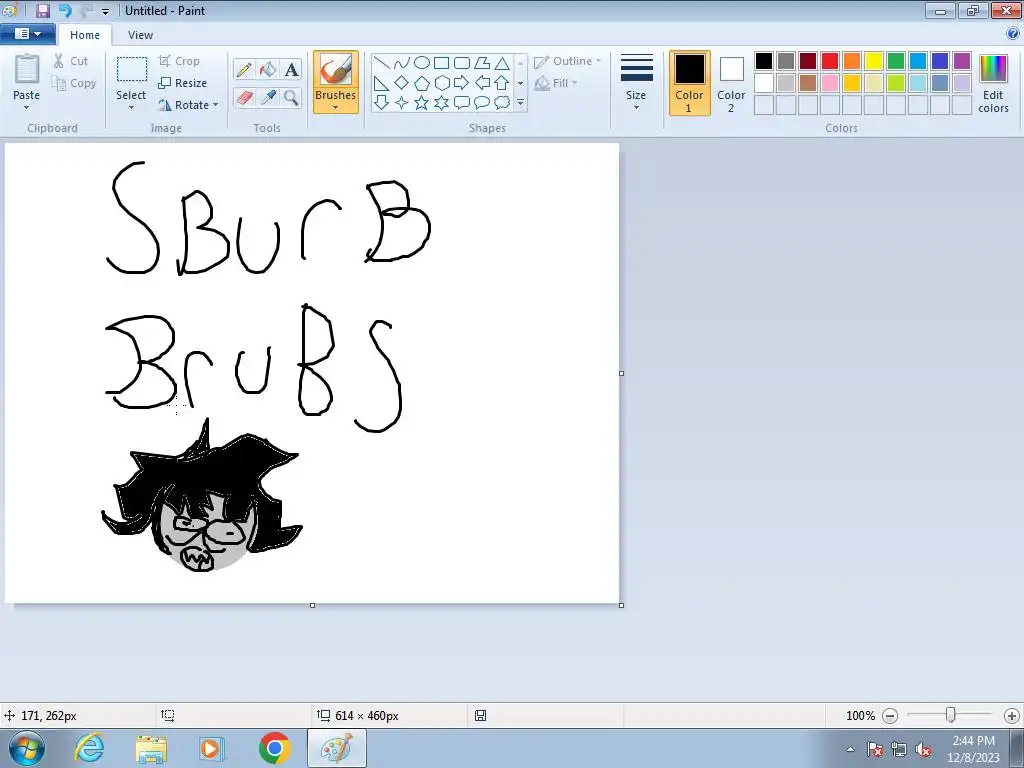The image size is (1024, 768).
Task: Expand the Paste dropdown arrow
Action: tap(27, 108)
